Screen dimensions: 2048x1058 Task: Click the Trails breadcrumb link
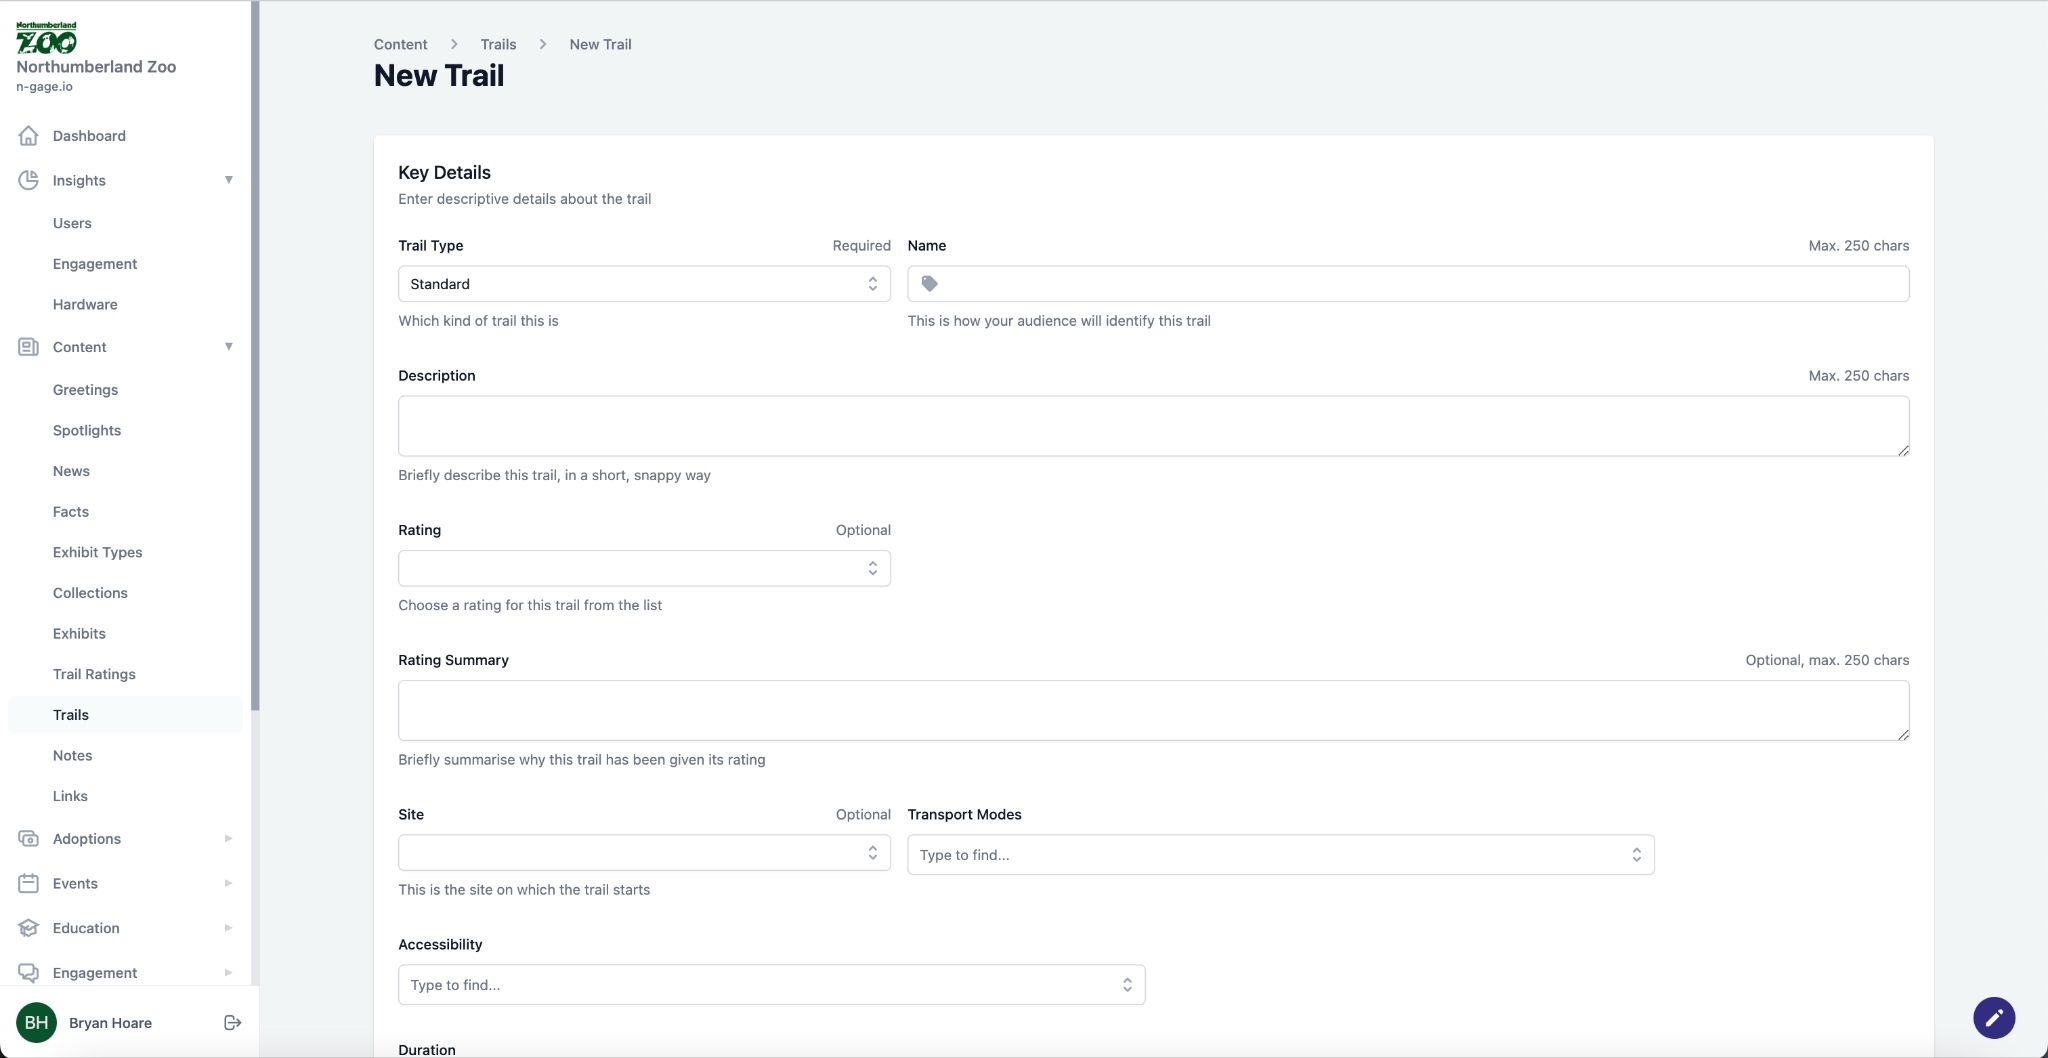point(498,45)
